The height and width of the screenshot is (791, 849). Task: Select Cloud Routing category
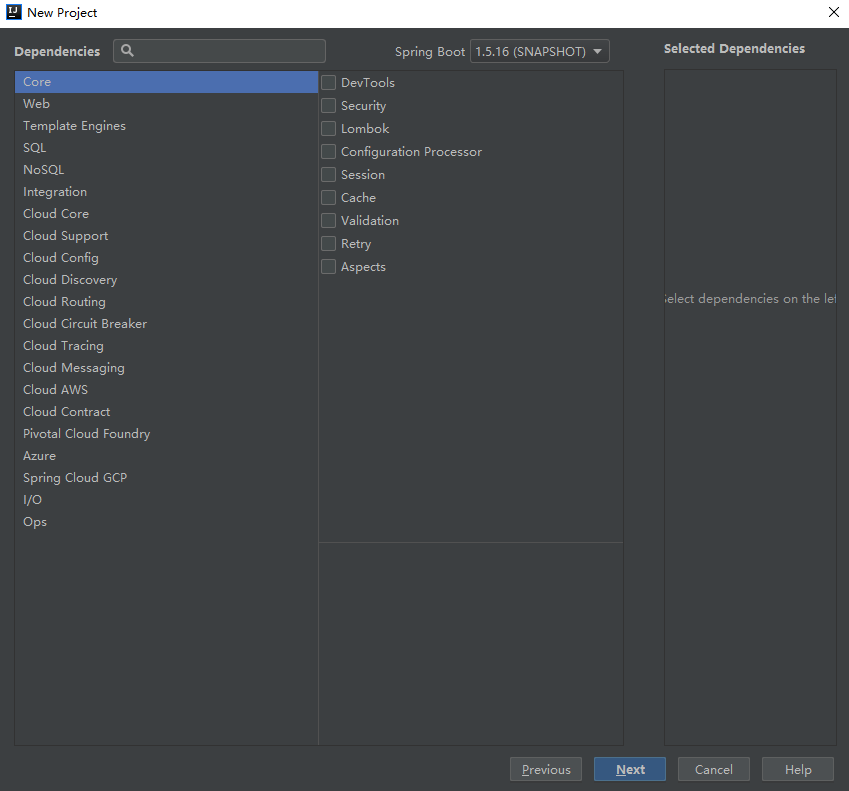tap(166, 302)
